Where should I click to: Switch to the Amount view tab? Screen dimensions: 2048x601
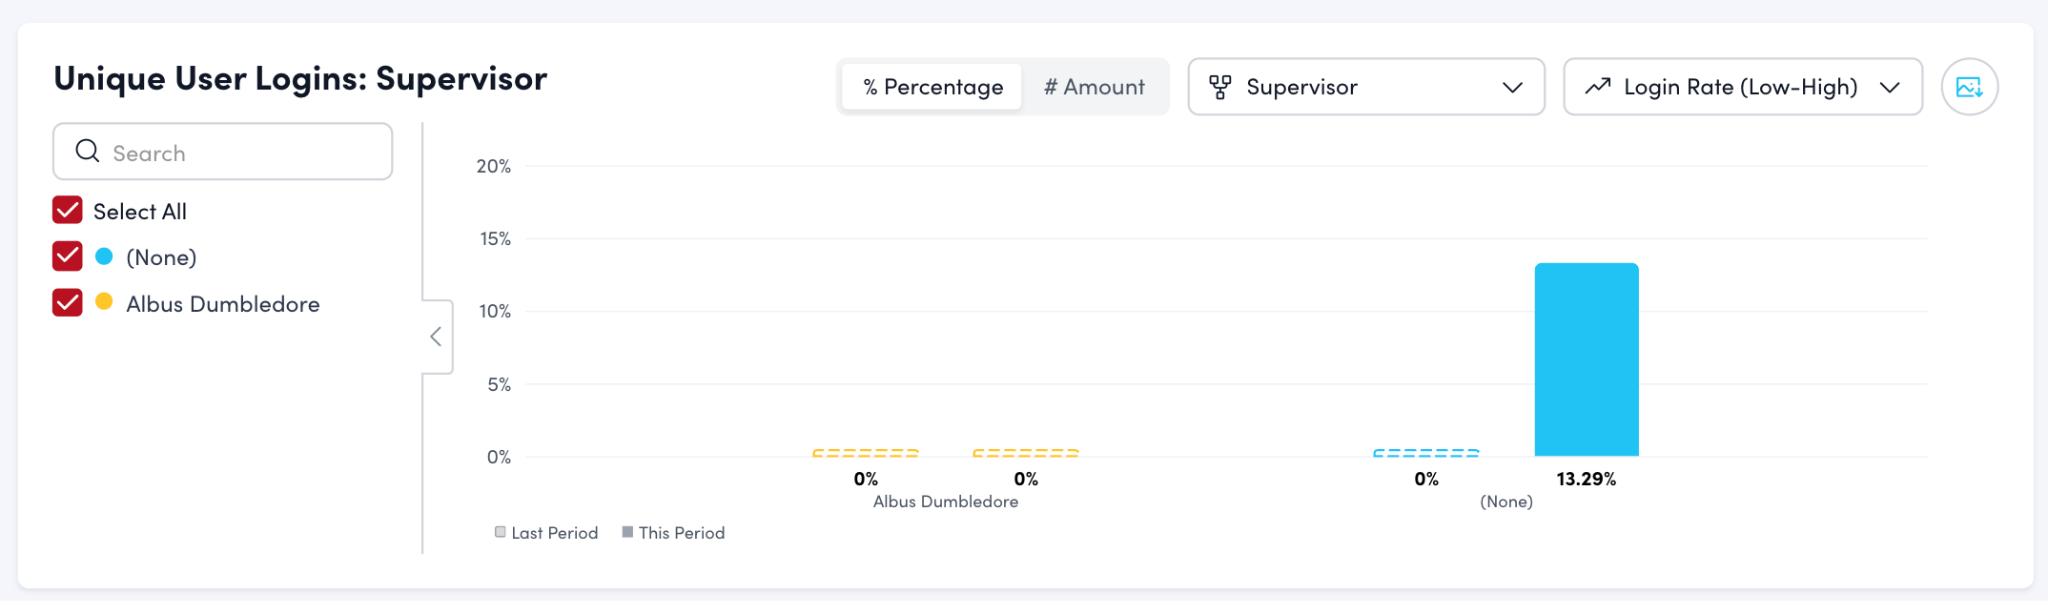[1094, 87]
